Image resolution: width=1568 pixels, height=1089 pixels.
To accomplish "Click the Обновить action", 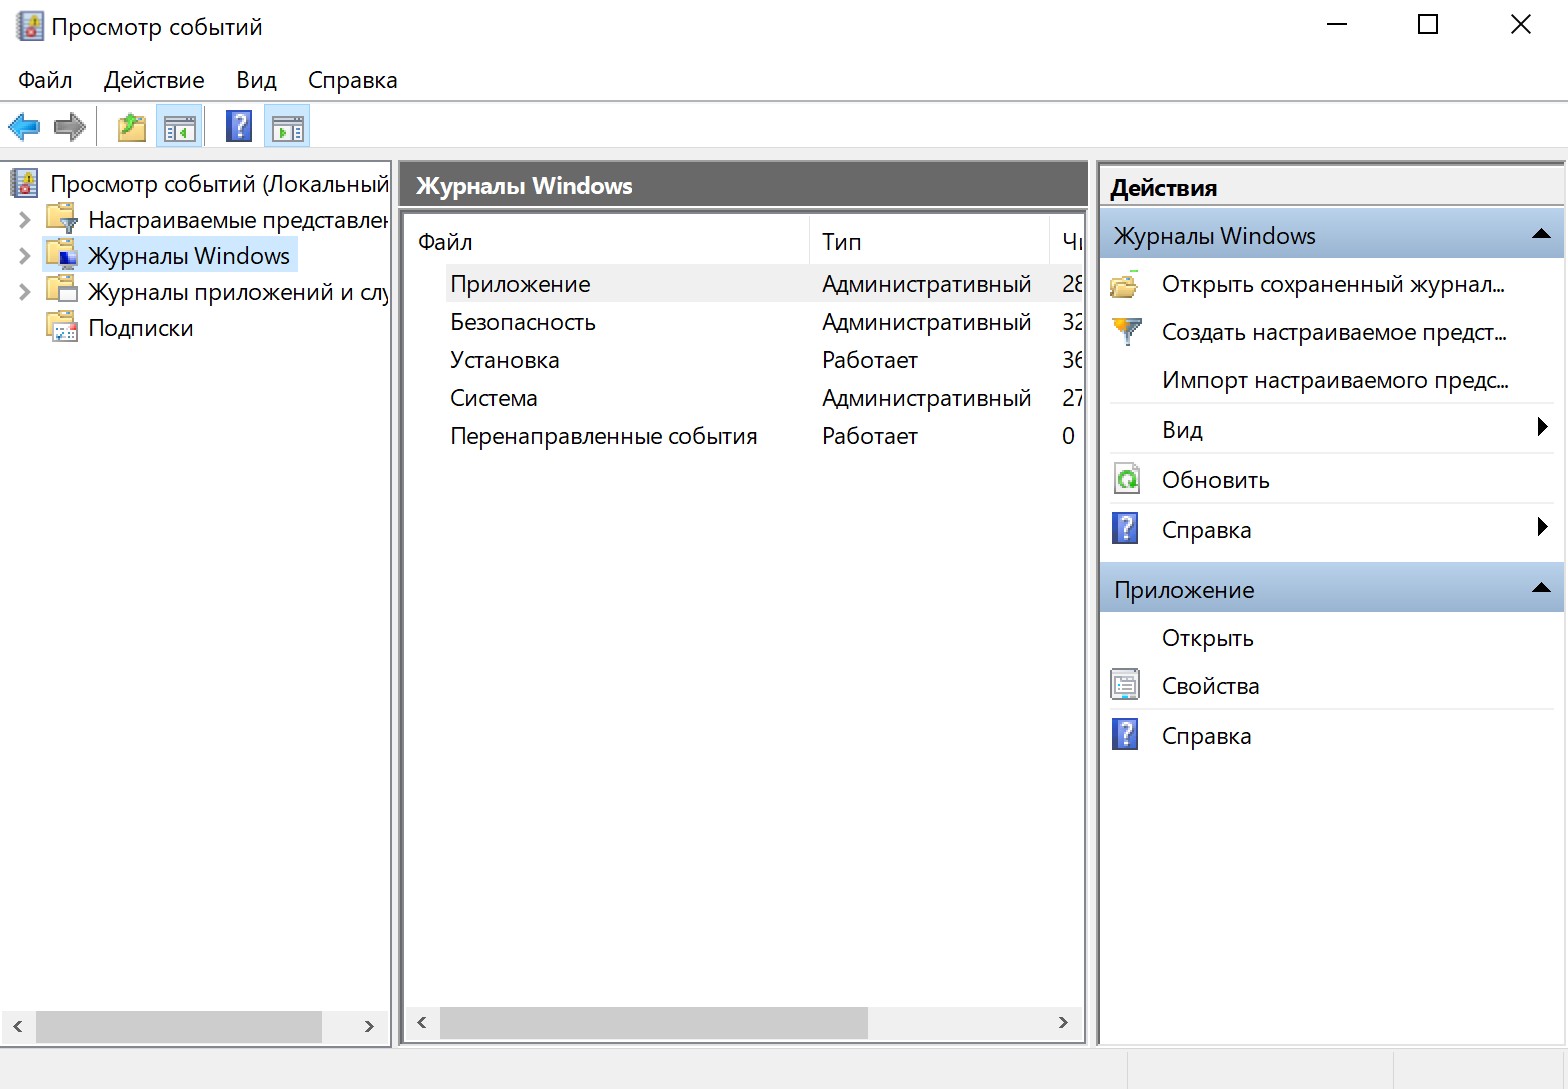I will (1215, 480).
